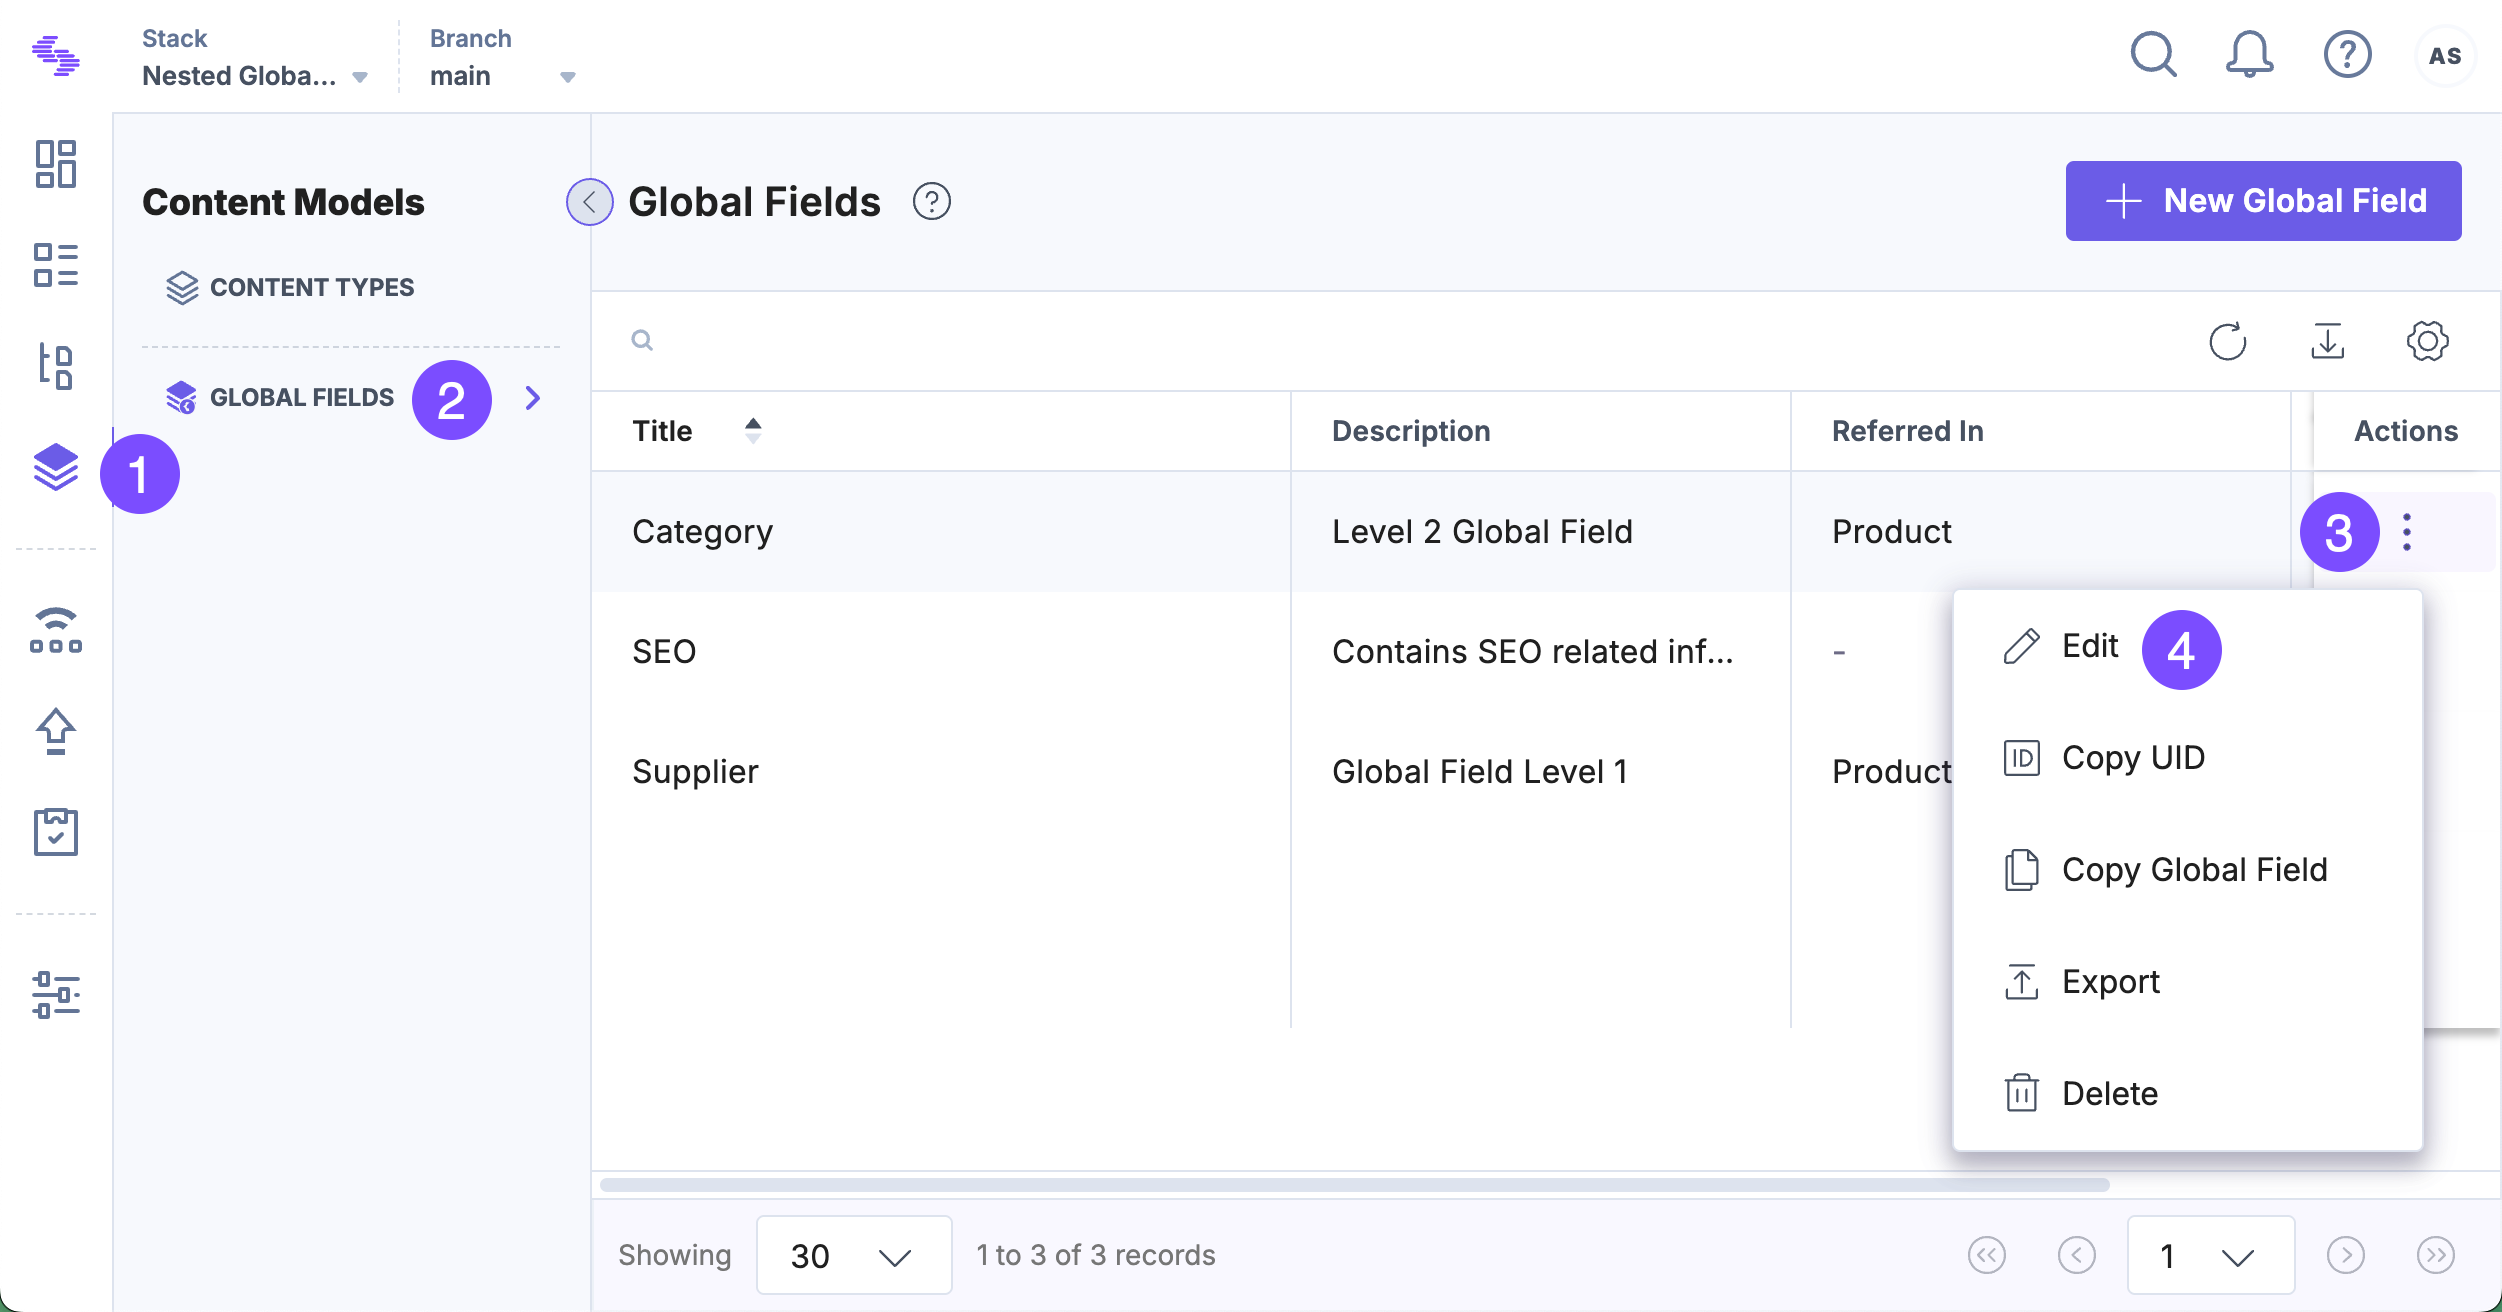Click the table search magnifier icon
This screenshot has height=1312, width=2502.
(642, 341)
